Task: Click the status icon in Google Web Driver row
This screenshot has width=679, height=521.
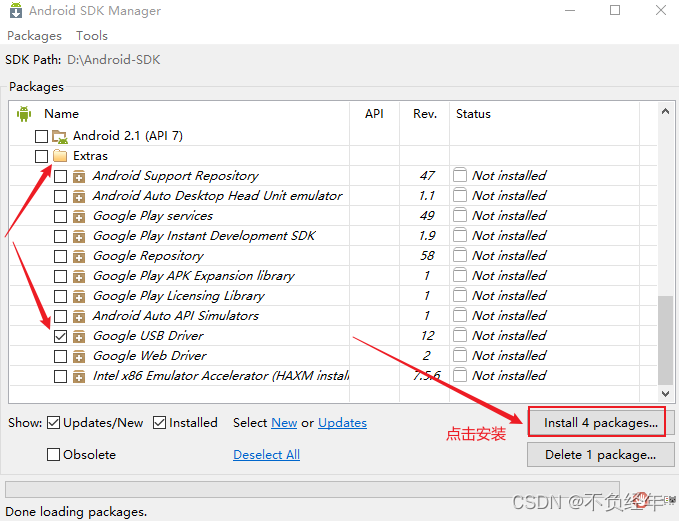Action: click(460, 355)
